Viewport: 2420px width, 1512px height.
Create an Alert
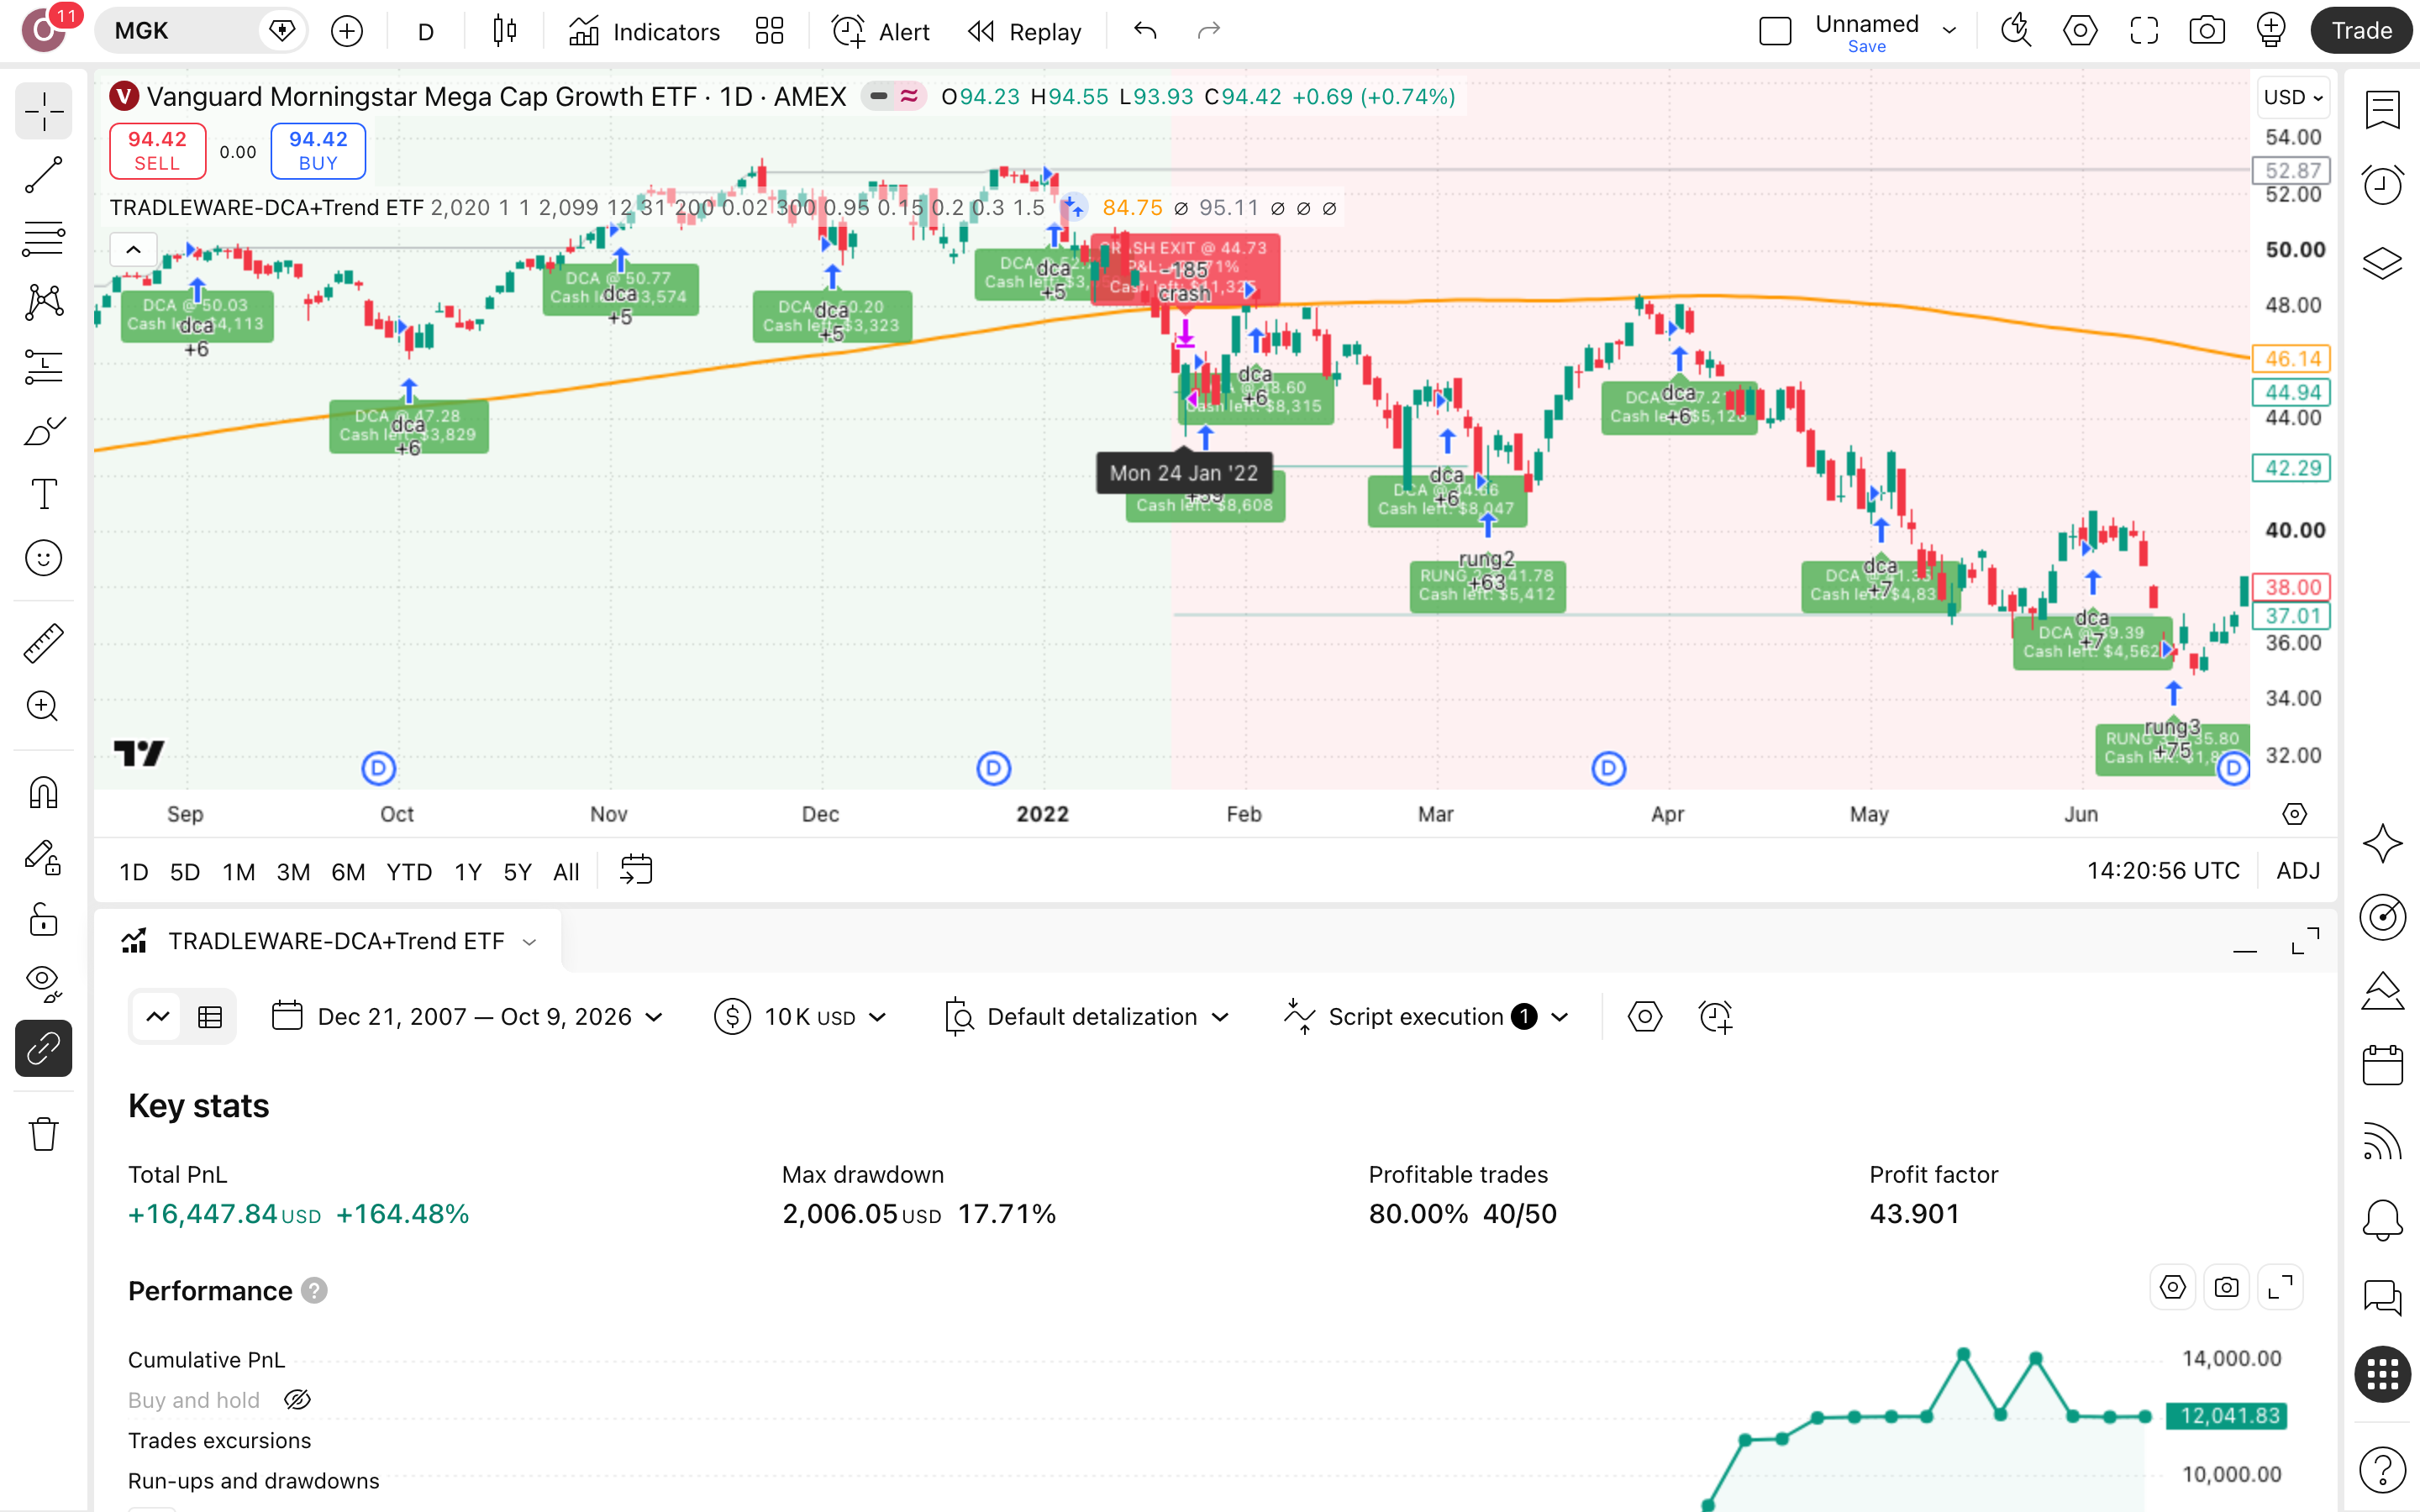(x=881, y=31)
